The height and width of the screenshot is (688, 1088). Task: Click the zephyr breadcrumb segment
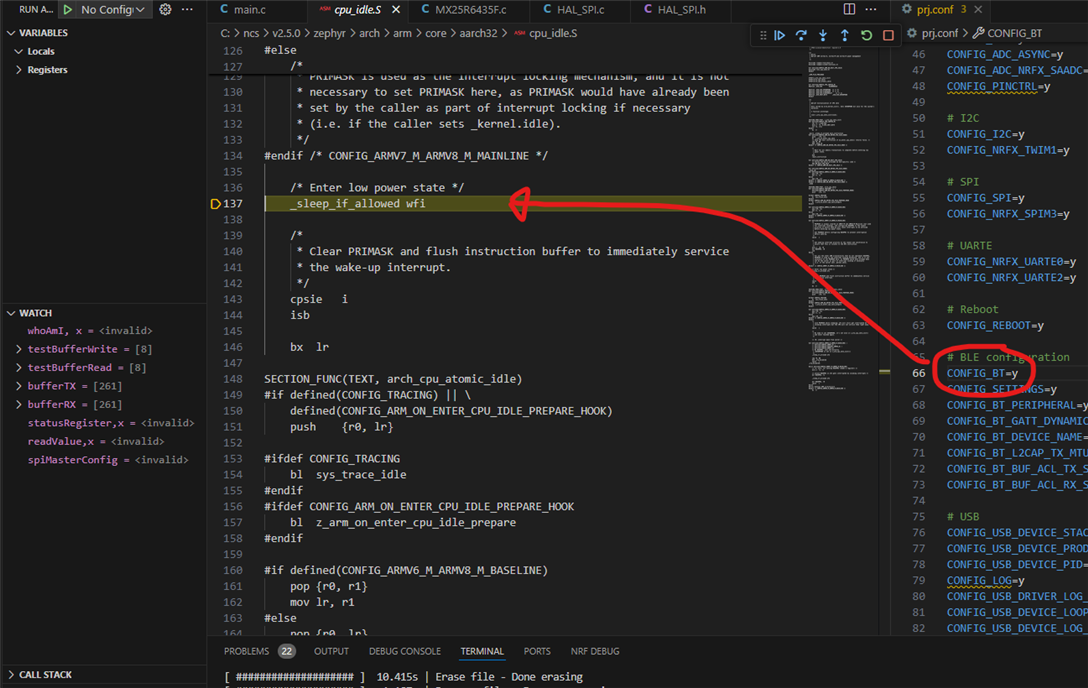(x=330, y=33)
